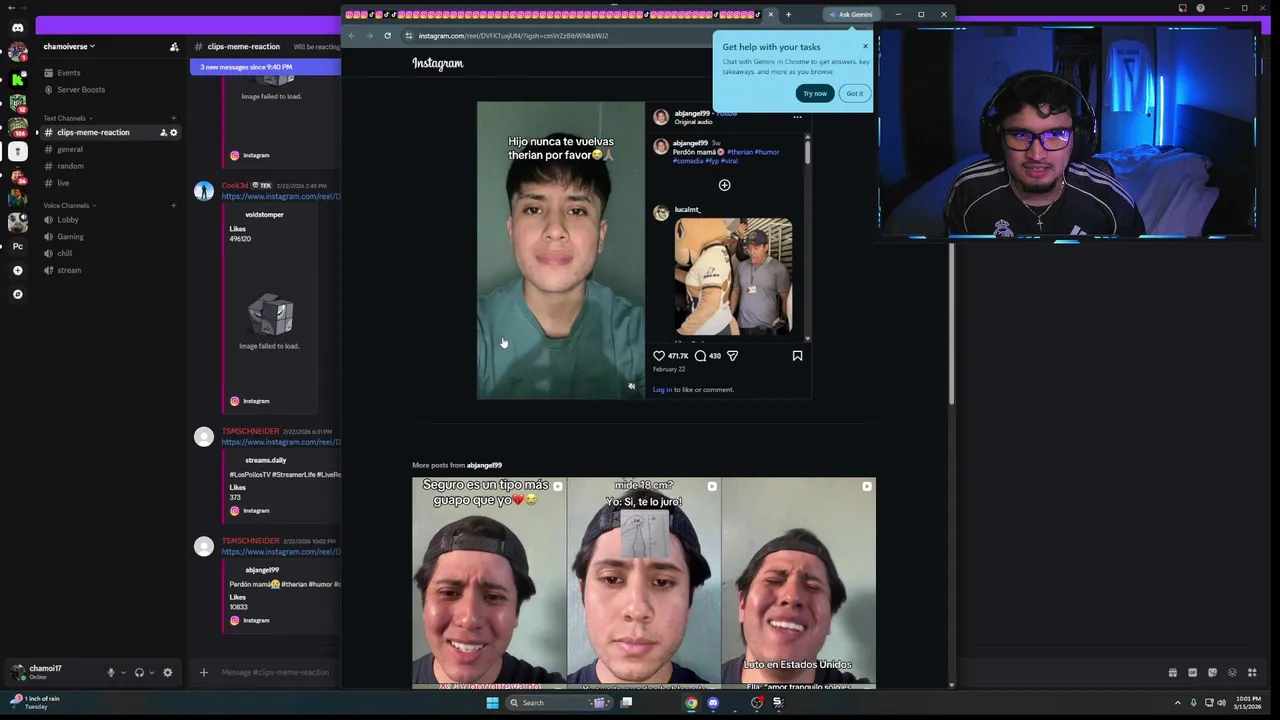Viewport: 1280px width, 720px height.
Task: Open headphone output options arrow
Action: (152, 672)
